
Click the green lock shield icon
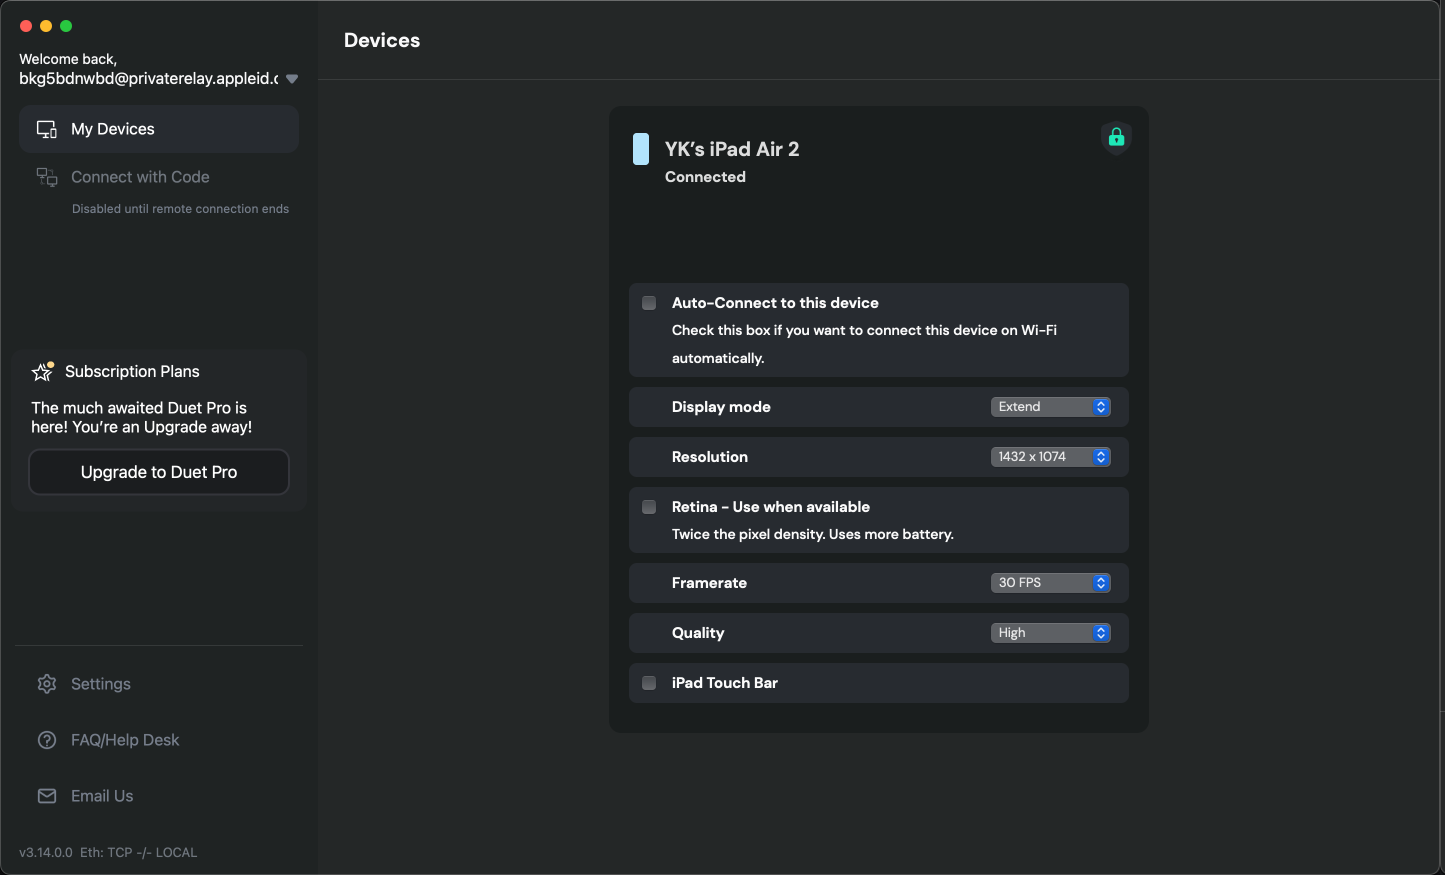tap(1116, 137)
